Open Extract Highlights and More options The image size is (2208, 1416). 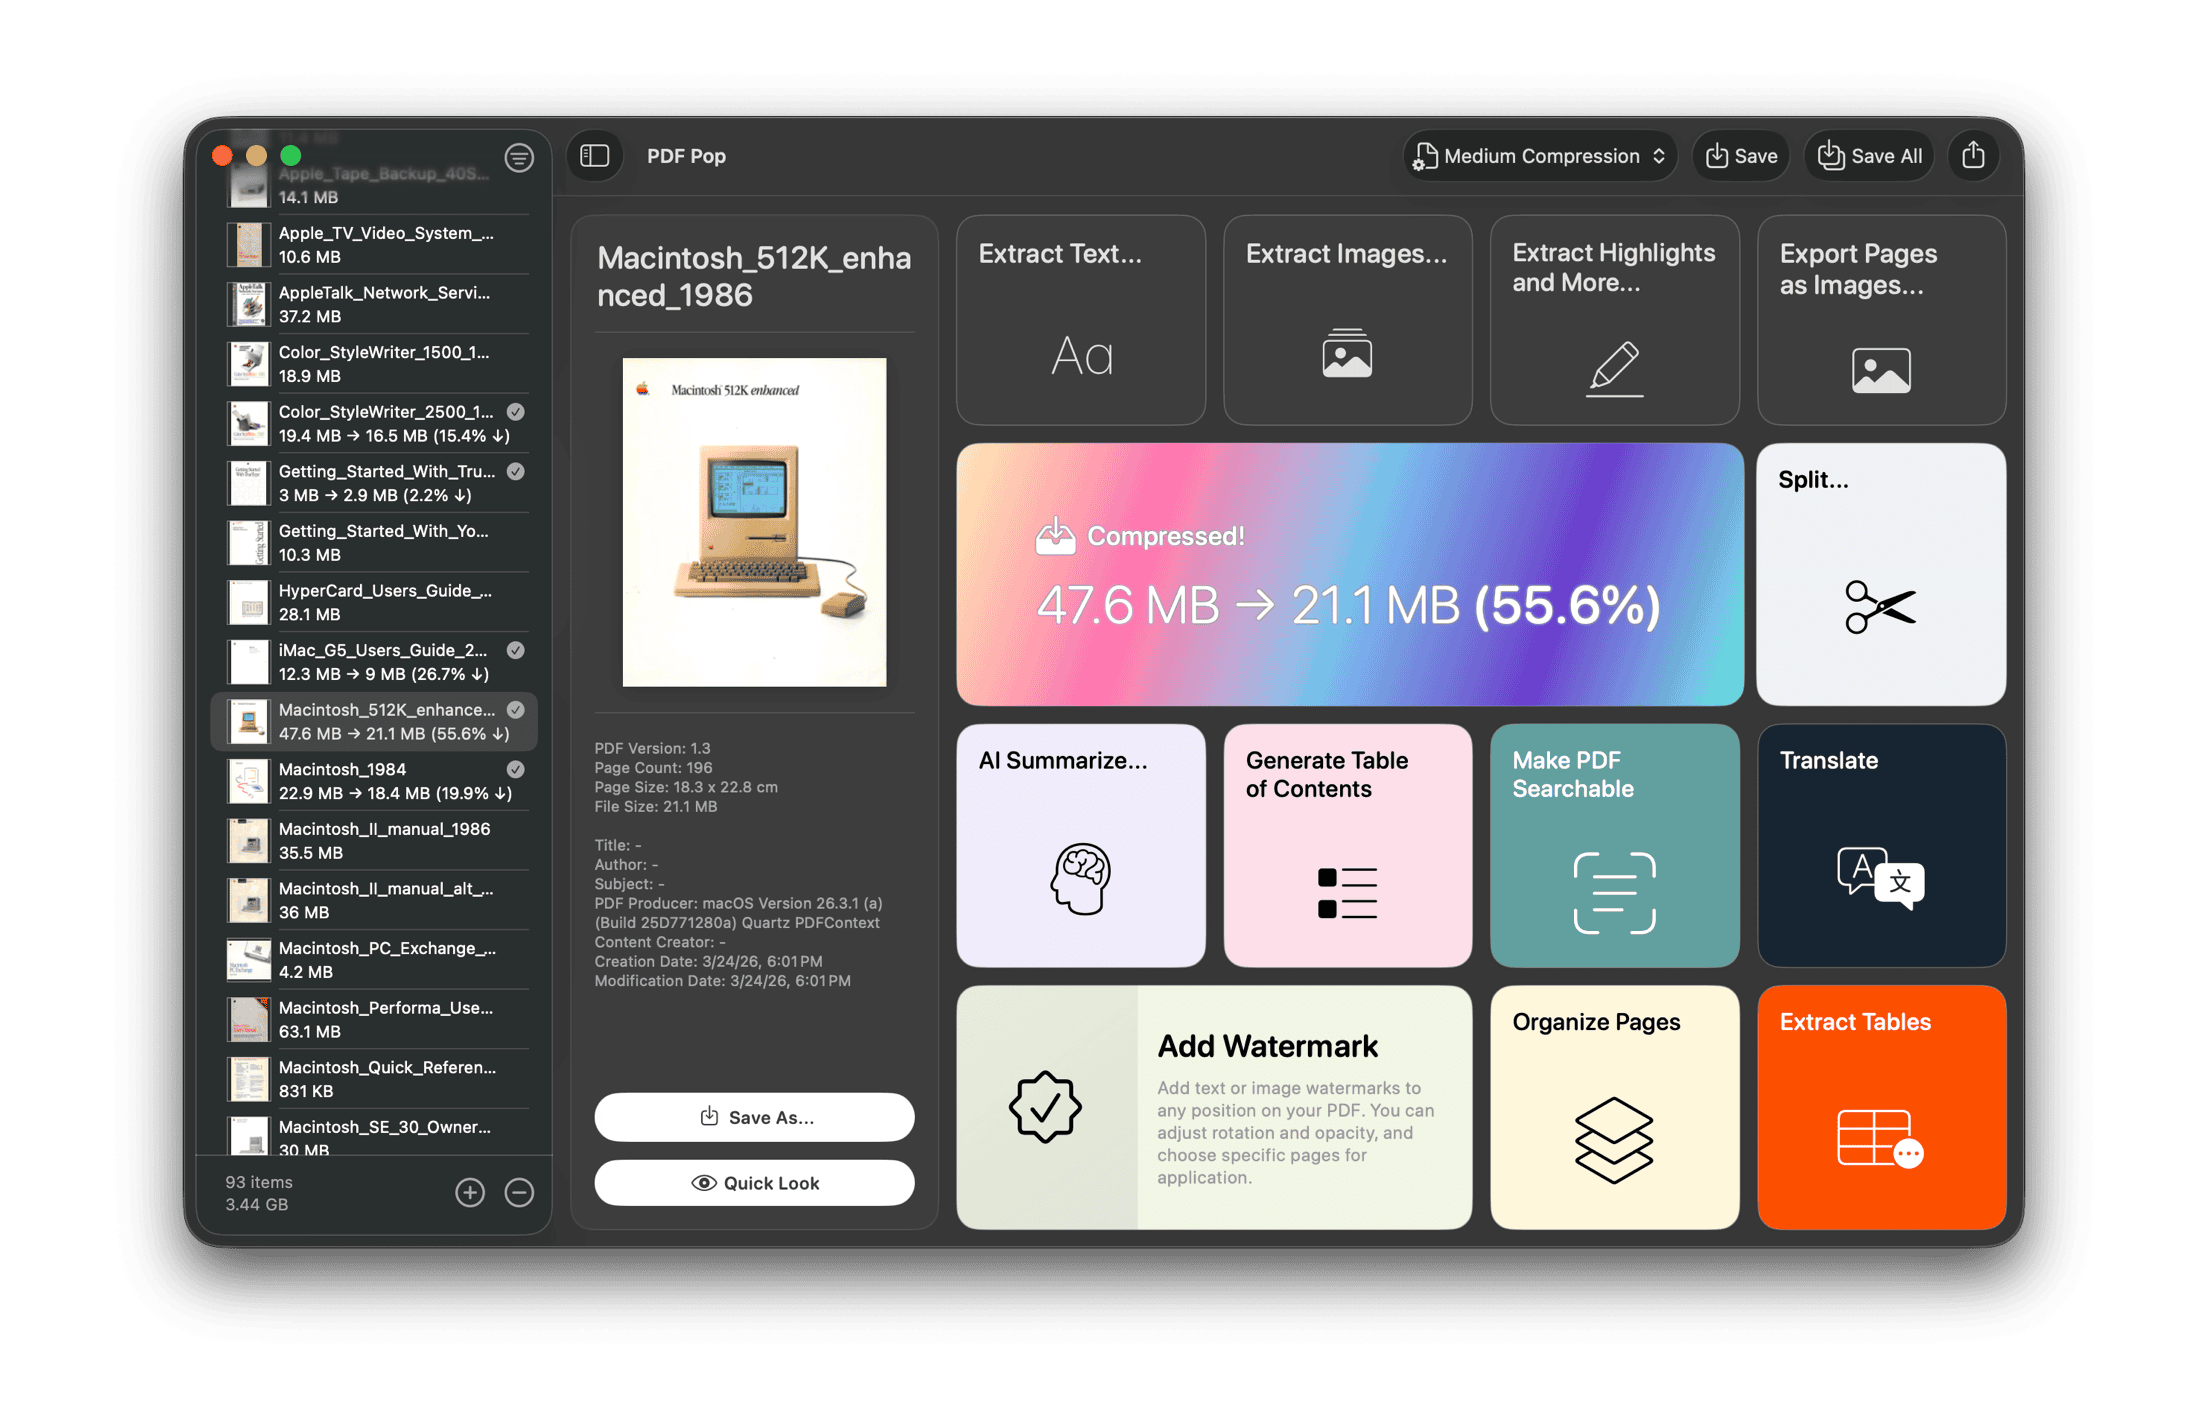[x=1614, y=320]
